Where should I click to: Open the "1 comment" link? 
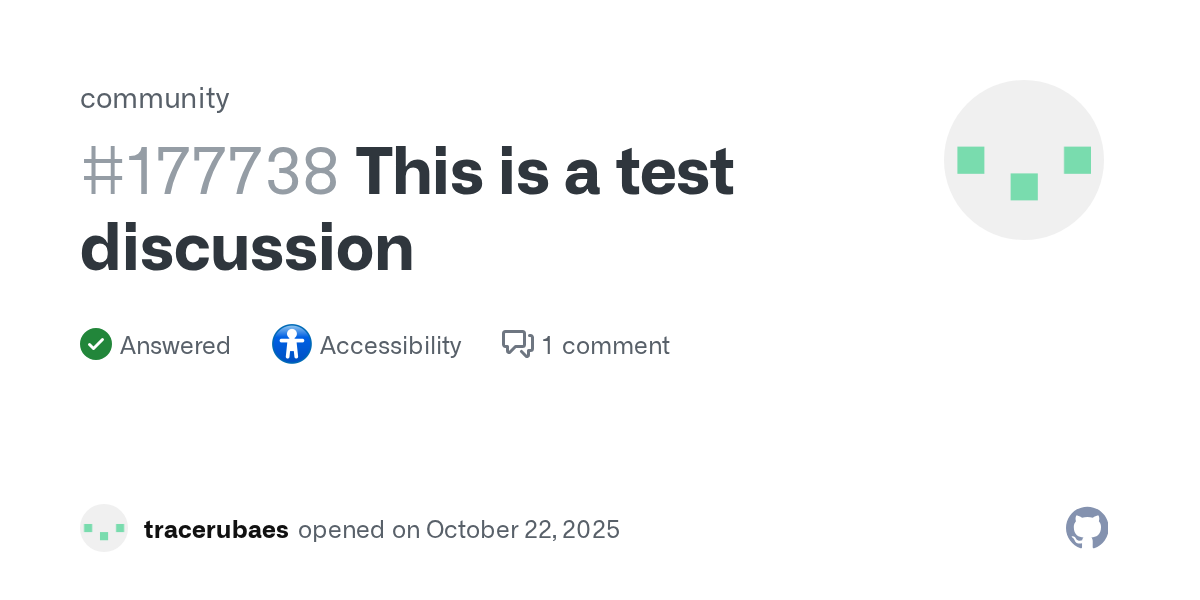pyautogui.click(x=605, y=346)
